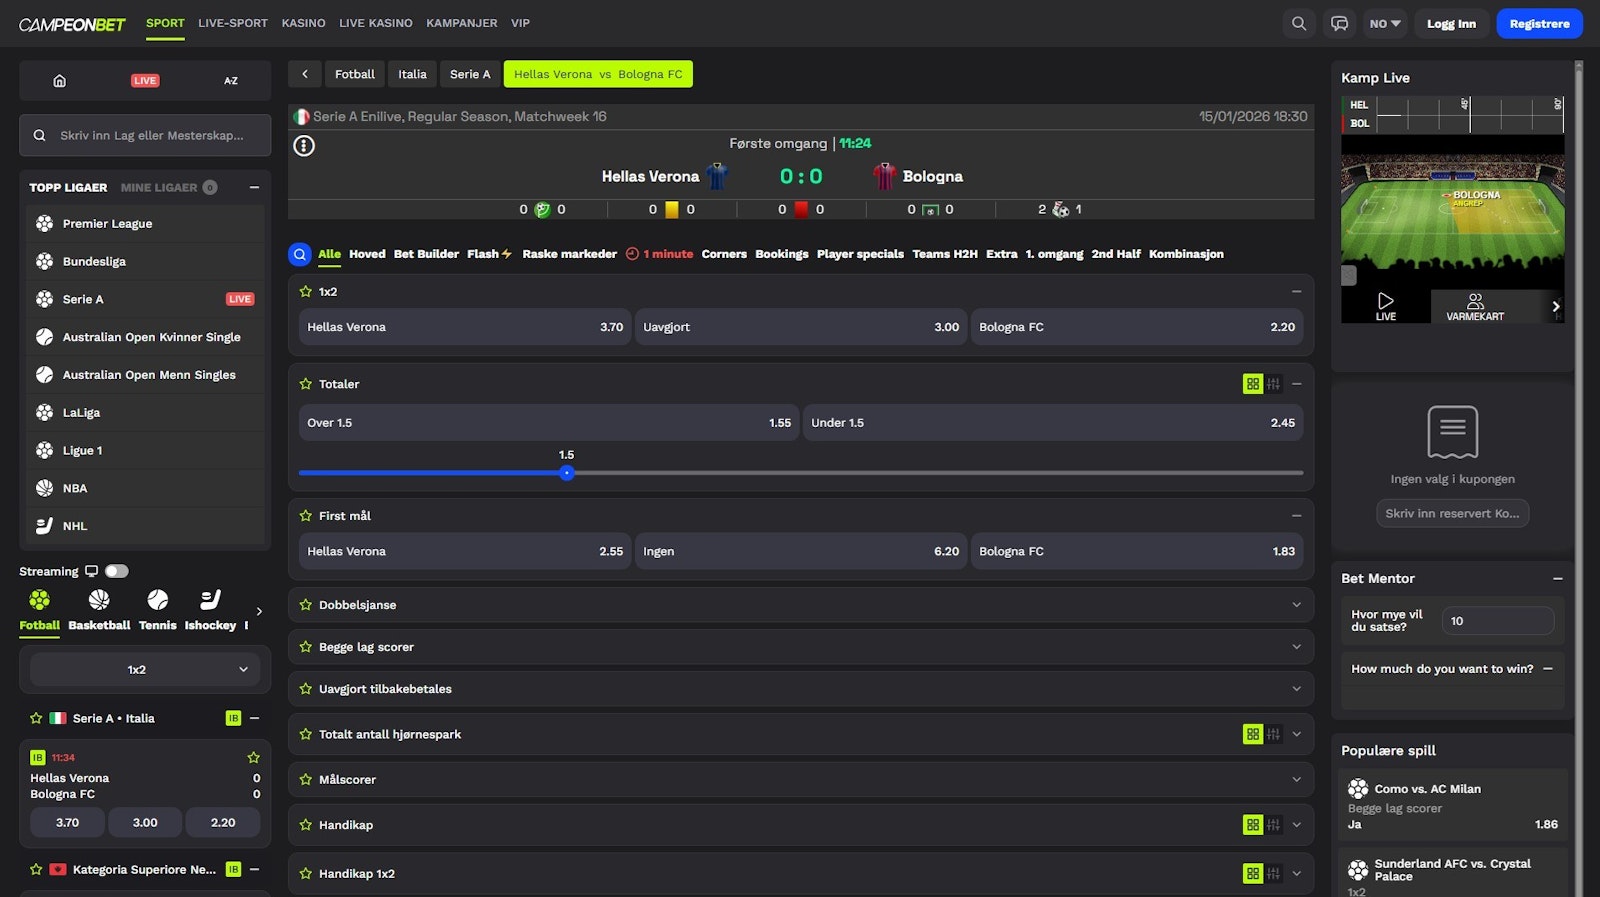This screenshot has width=1600, height=897.
Task: Open the Serie A breadcrumb
Action: (x=470, y=74)
